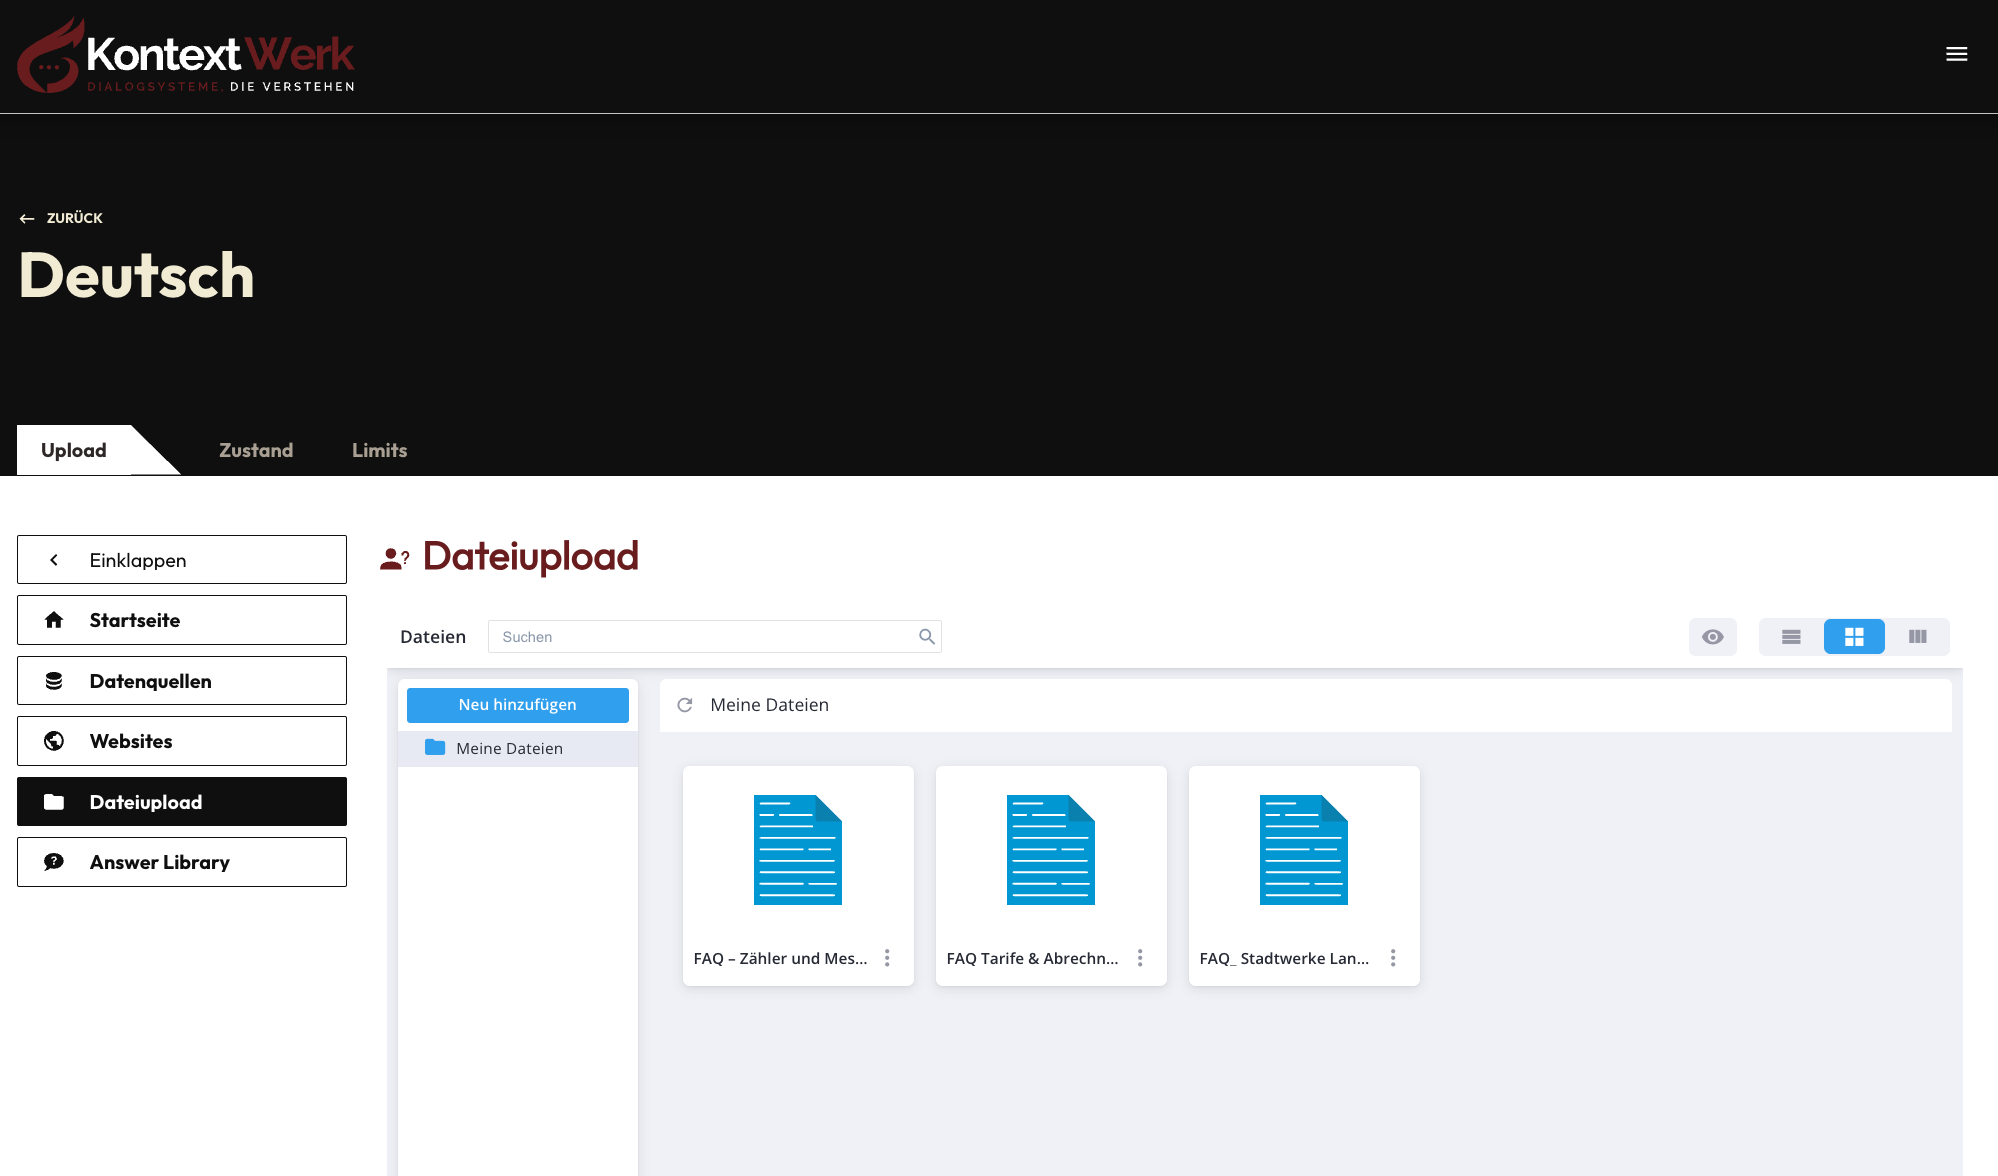Screen dimensions: 1998x1176
Task: Open the kebab menu on FAQ Stadtwerke file
Action: pos(1393,957)
